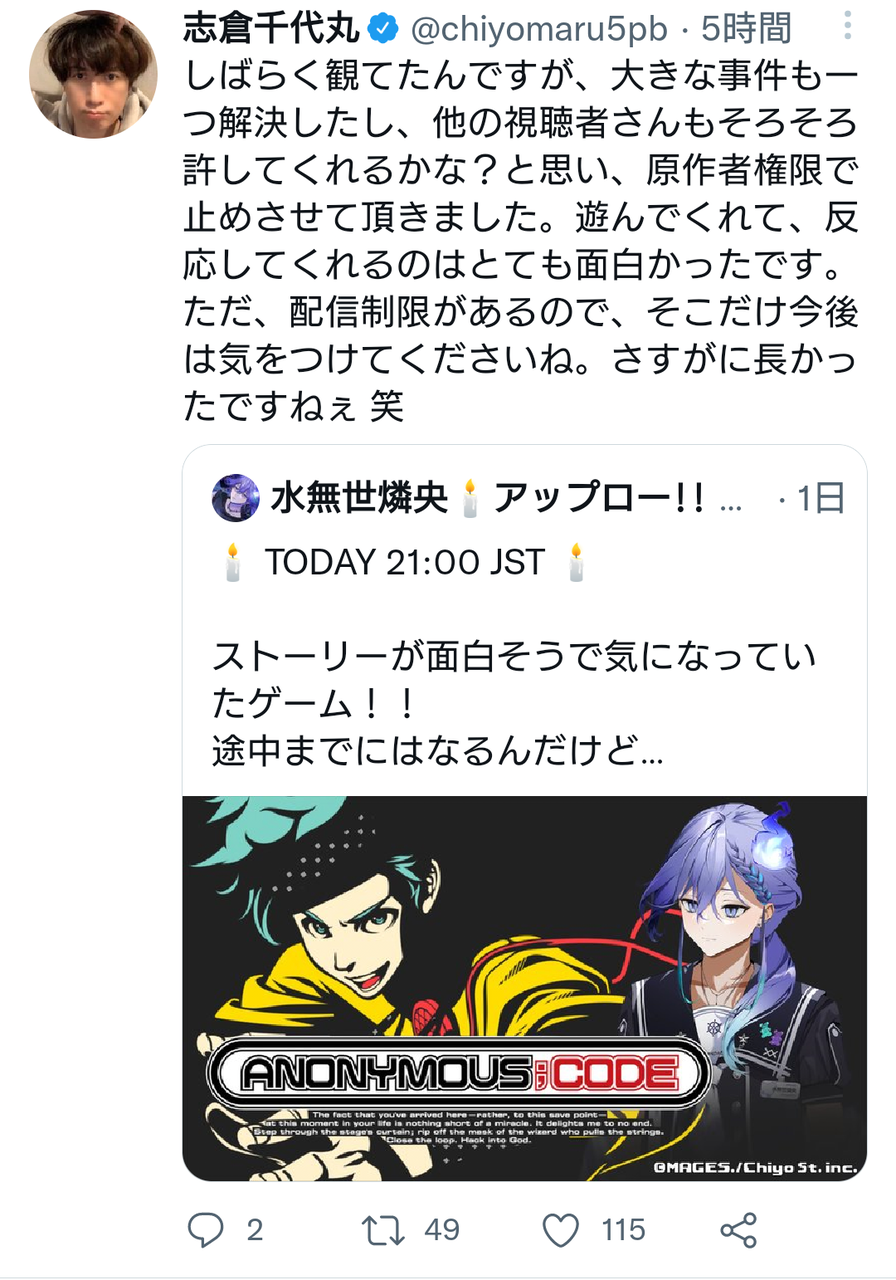Screen dimensions: 896x1280
Task: Select the main tweet body text
Action: [521, 237]
